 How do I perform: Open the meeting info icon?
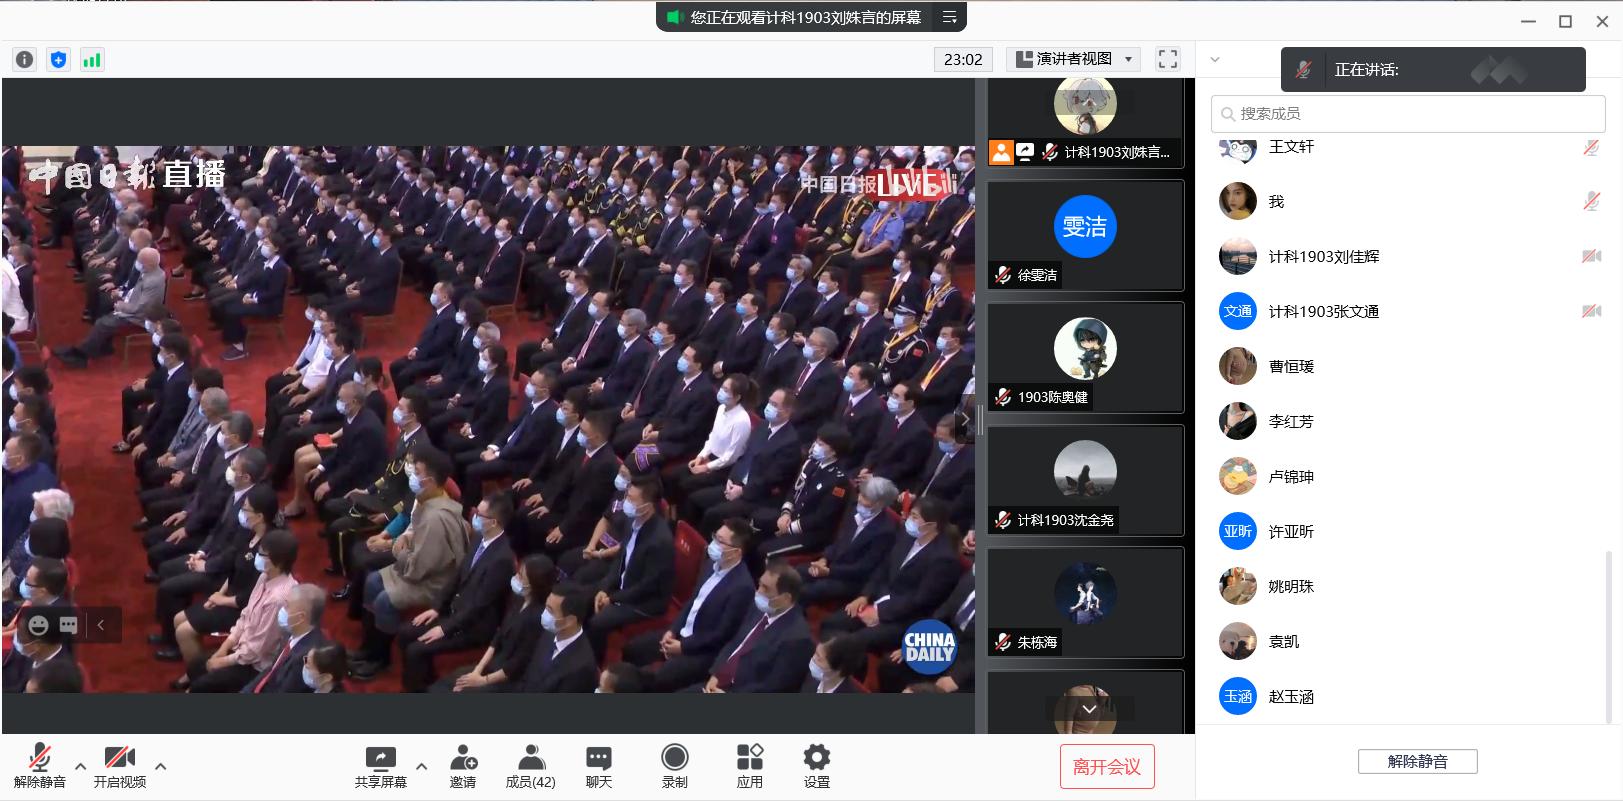24,60
